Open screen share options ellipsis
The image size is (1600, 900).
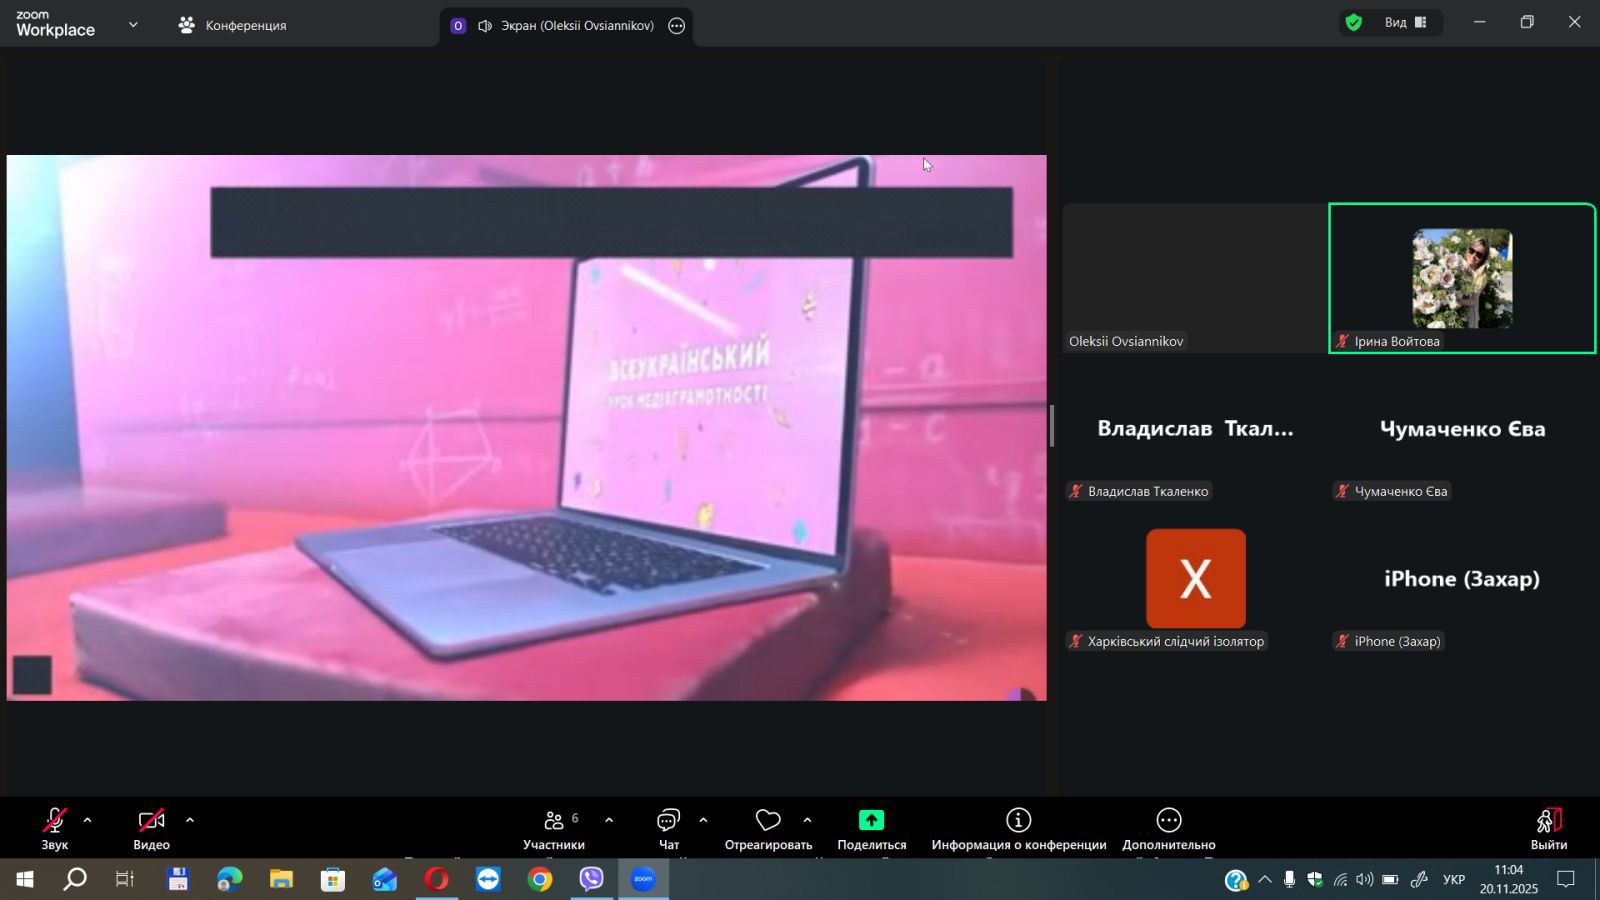677,26
